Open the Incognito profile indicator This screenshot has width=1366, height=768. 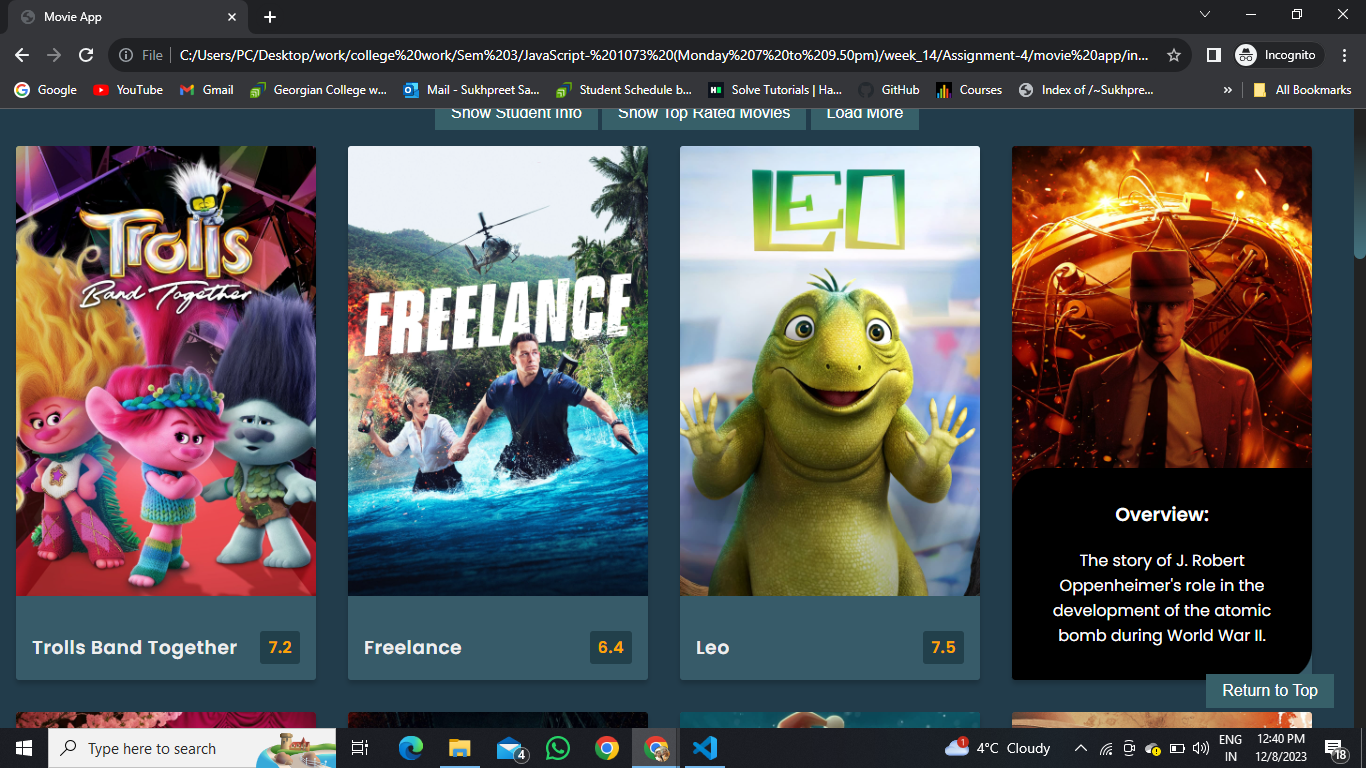tap(1278, 55)
